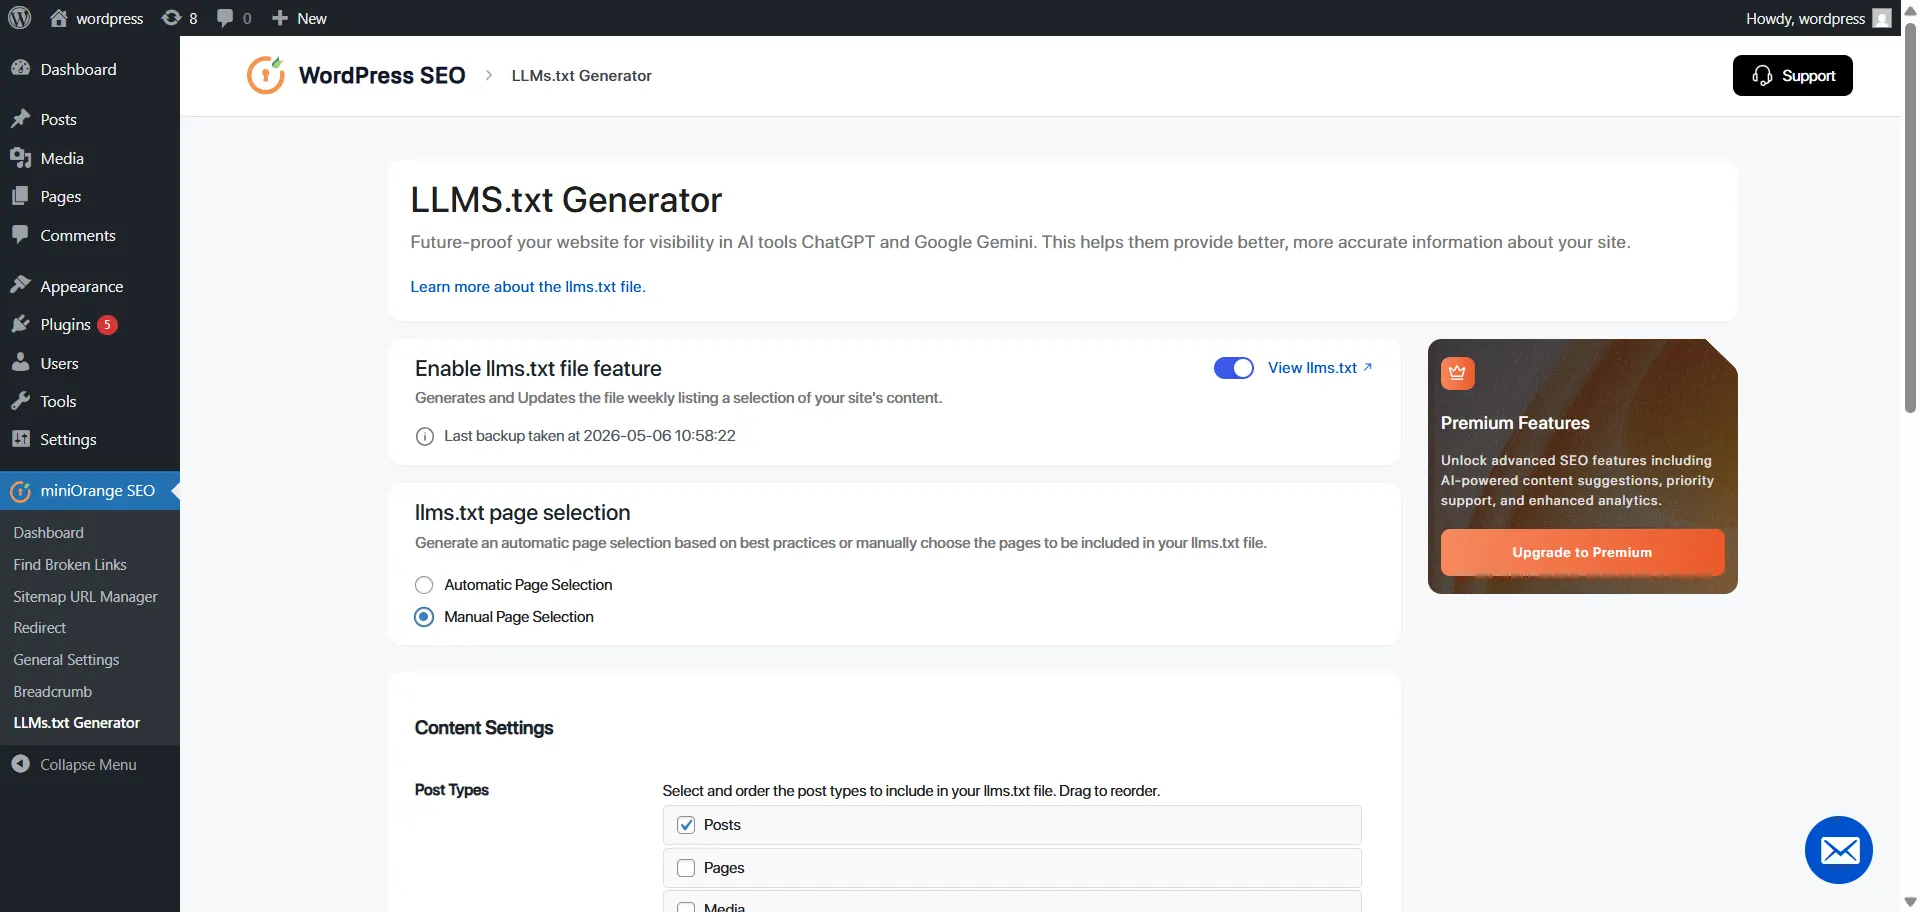Screen dimensions: 1920x912
Task: Open the Redirect submenu item
Action: [x=40, y=628]
